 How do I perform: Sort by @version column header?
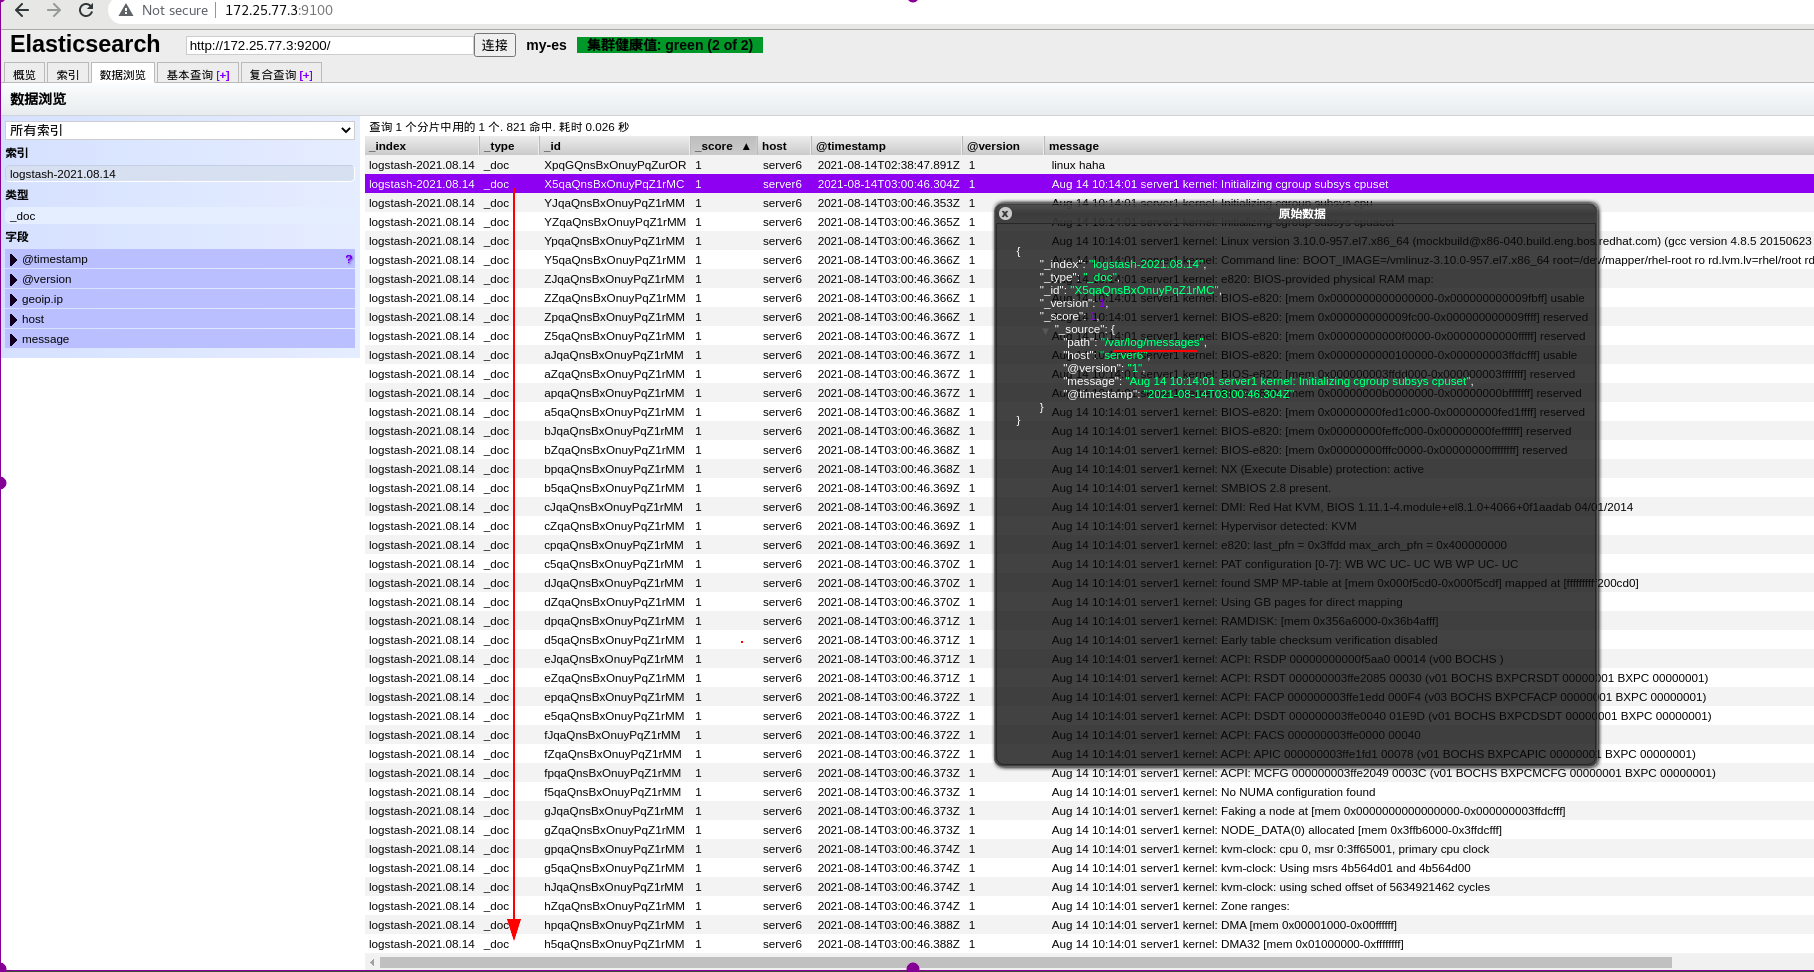click(1002, 146)
